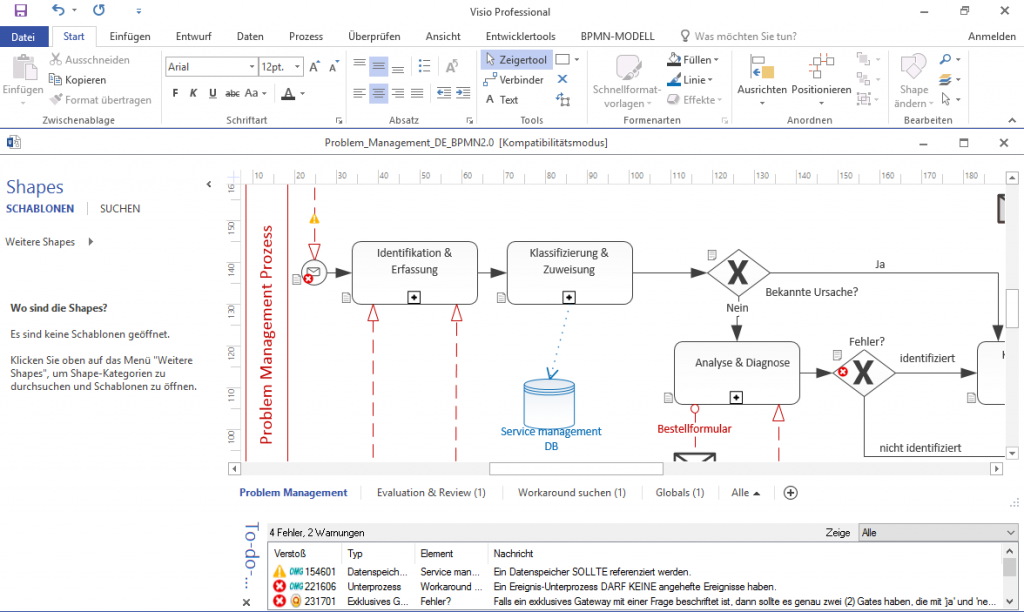Viewport: 1024px width, 612px height.
Task: Select the Service management DB data store shape
Action: pyautogui.click(x=549, y=404)
